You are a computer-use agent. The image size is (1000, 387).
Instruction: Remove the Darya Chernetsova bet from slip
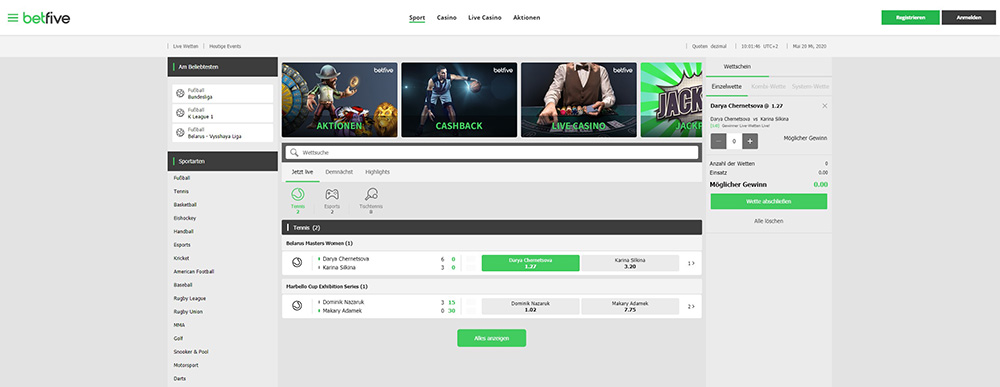pos(825,106)
